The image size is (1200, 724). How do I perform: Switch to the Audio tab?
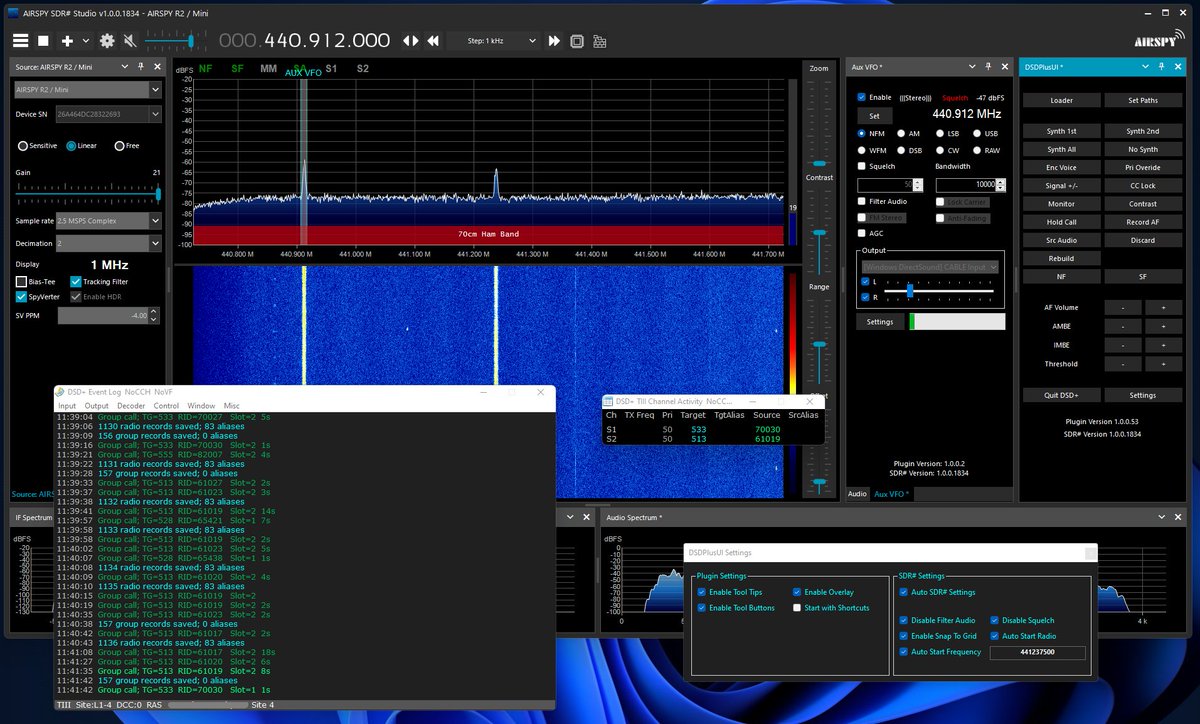(858, 494)
